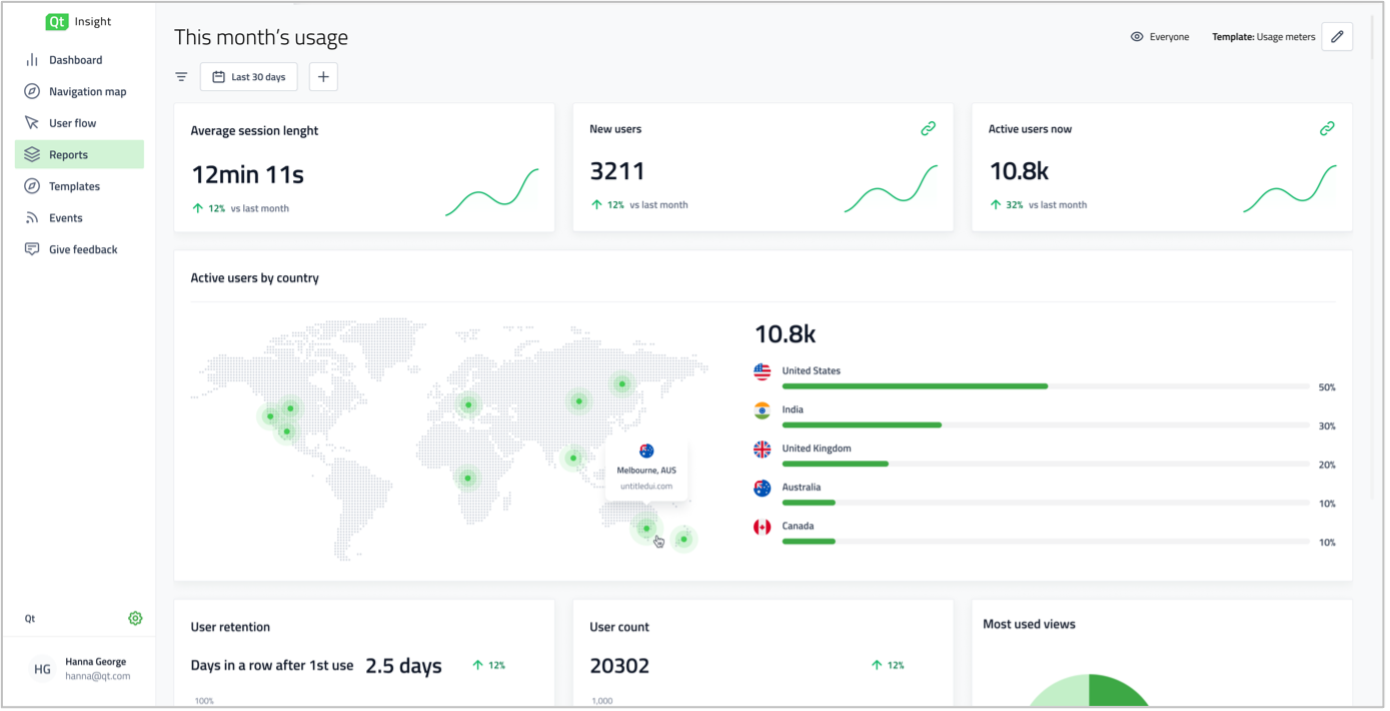Open Dashboard in the sidebar
Viewport: 1390px width, 711px height.
(x=75, y=60)
